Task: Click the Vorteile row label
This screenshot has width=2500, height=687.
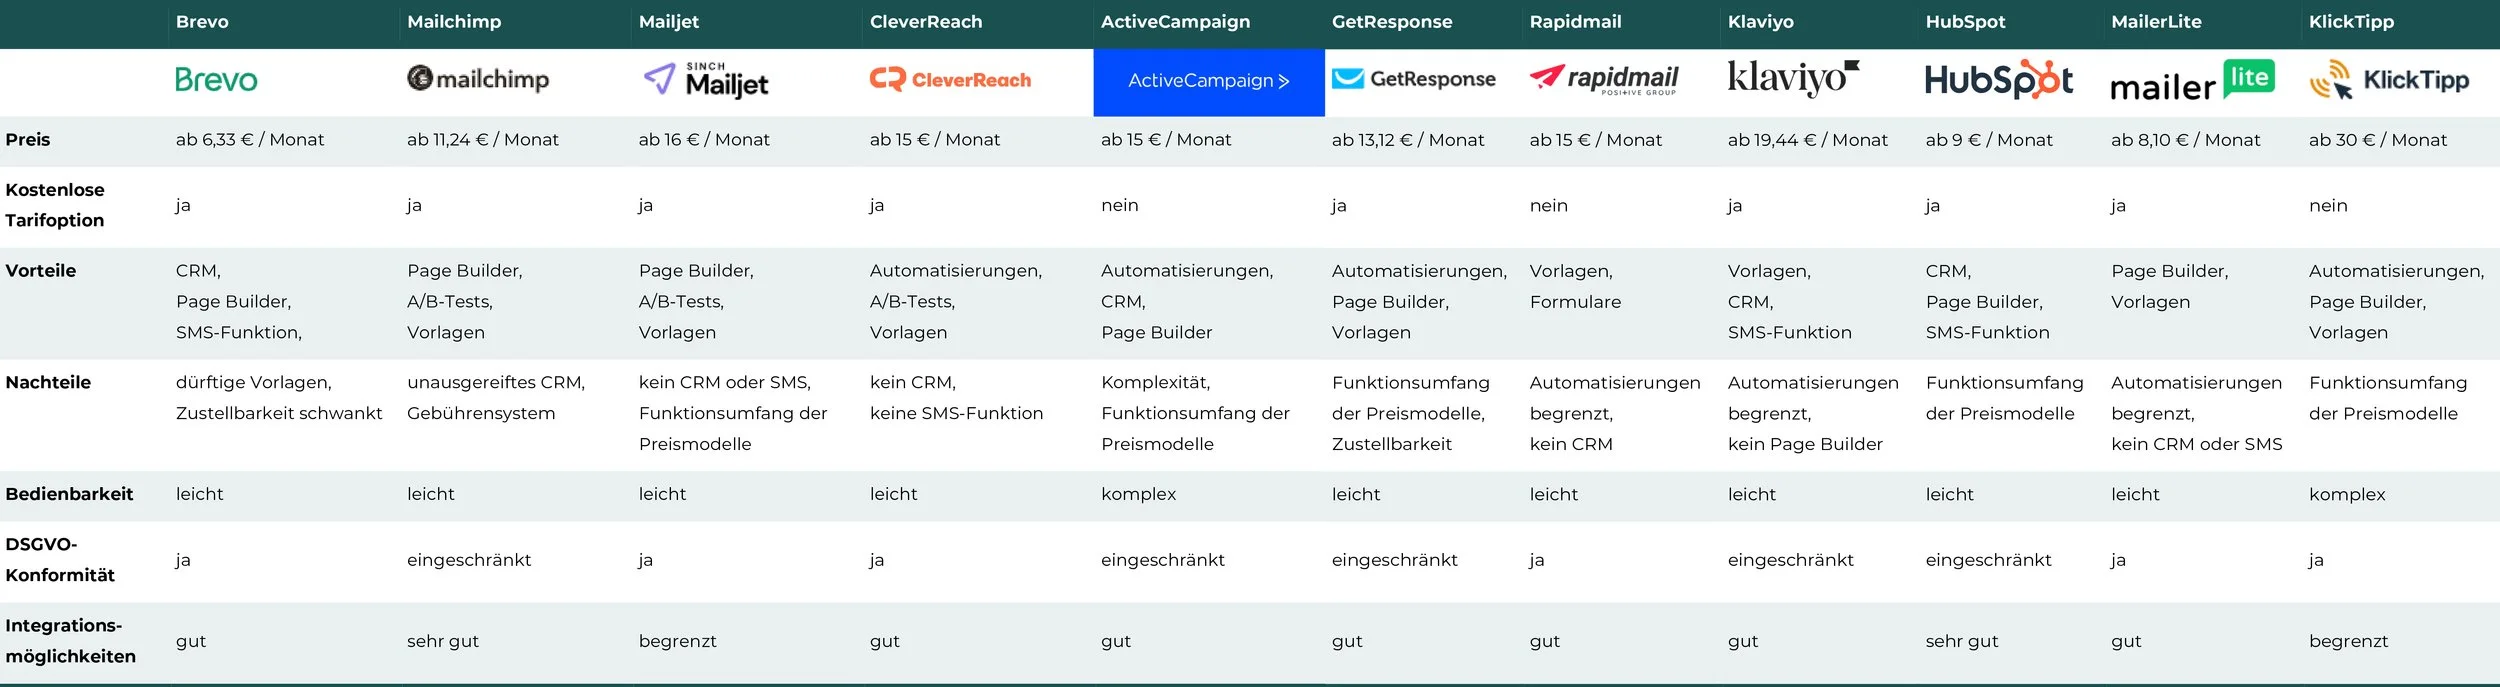Action: click(41, 271)
